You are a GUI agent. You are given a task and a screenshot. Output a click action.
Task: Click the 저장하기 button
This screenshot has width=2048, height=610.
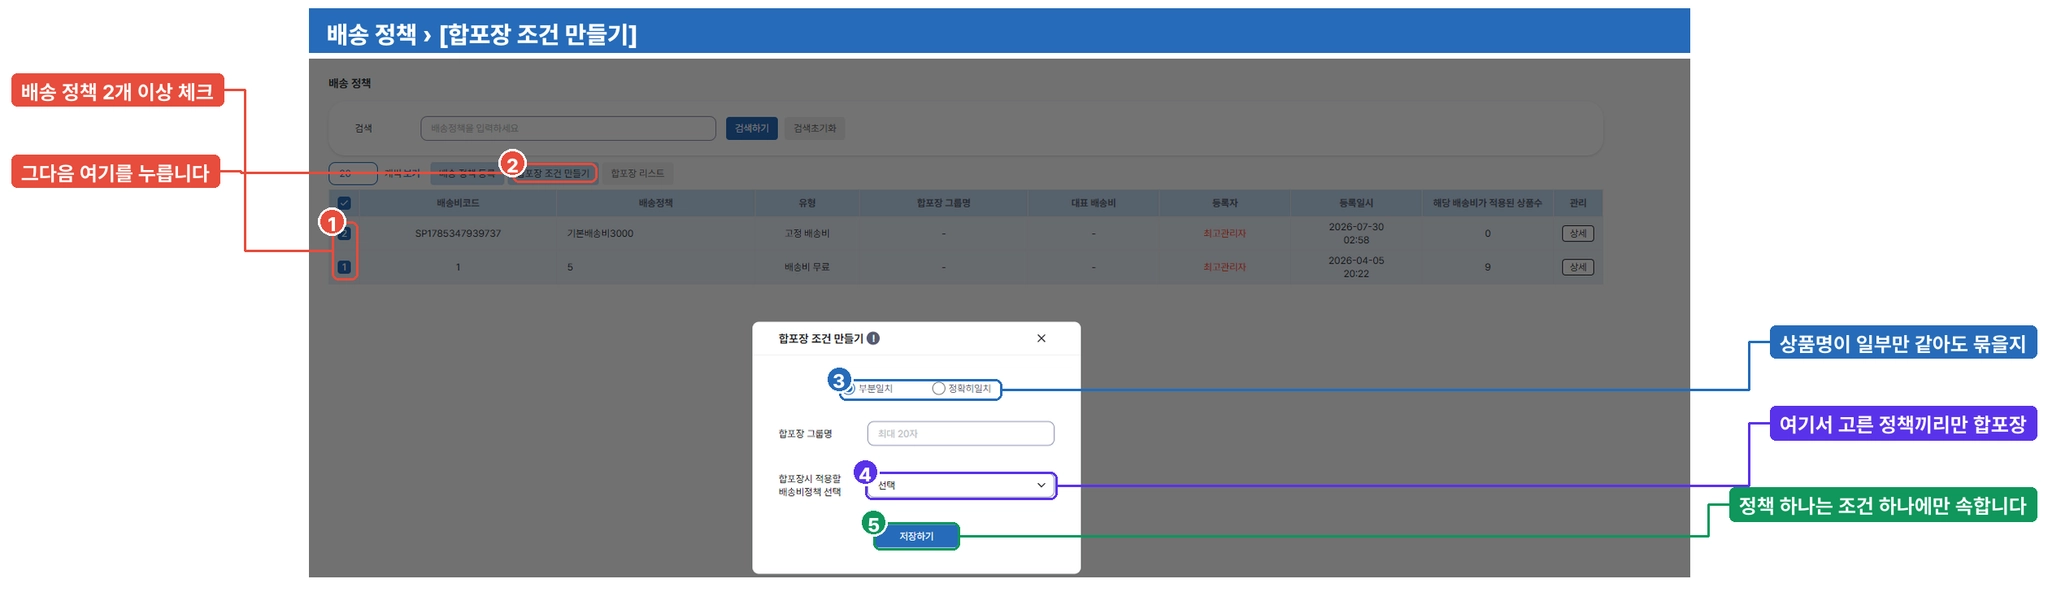[916, 537]
